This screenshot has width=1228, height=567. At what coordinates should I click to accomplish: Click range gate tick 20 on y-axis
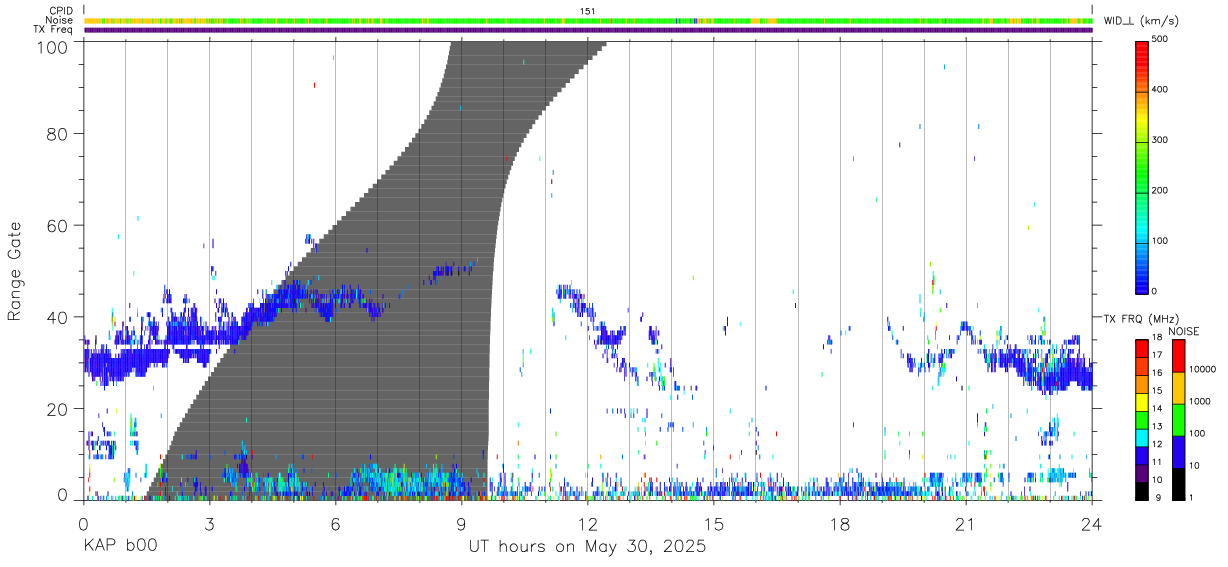(x=57, y=409)
